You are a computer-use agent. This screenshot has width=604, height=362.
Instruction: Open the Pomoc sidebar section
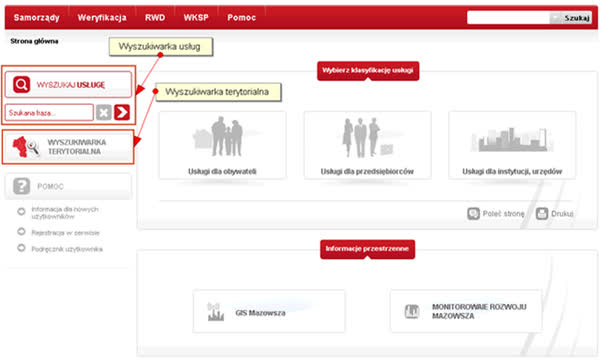coord(68,186)
